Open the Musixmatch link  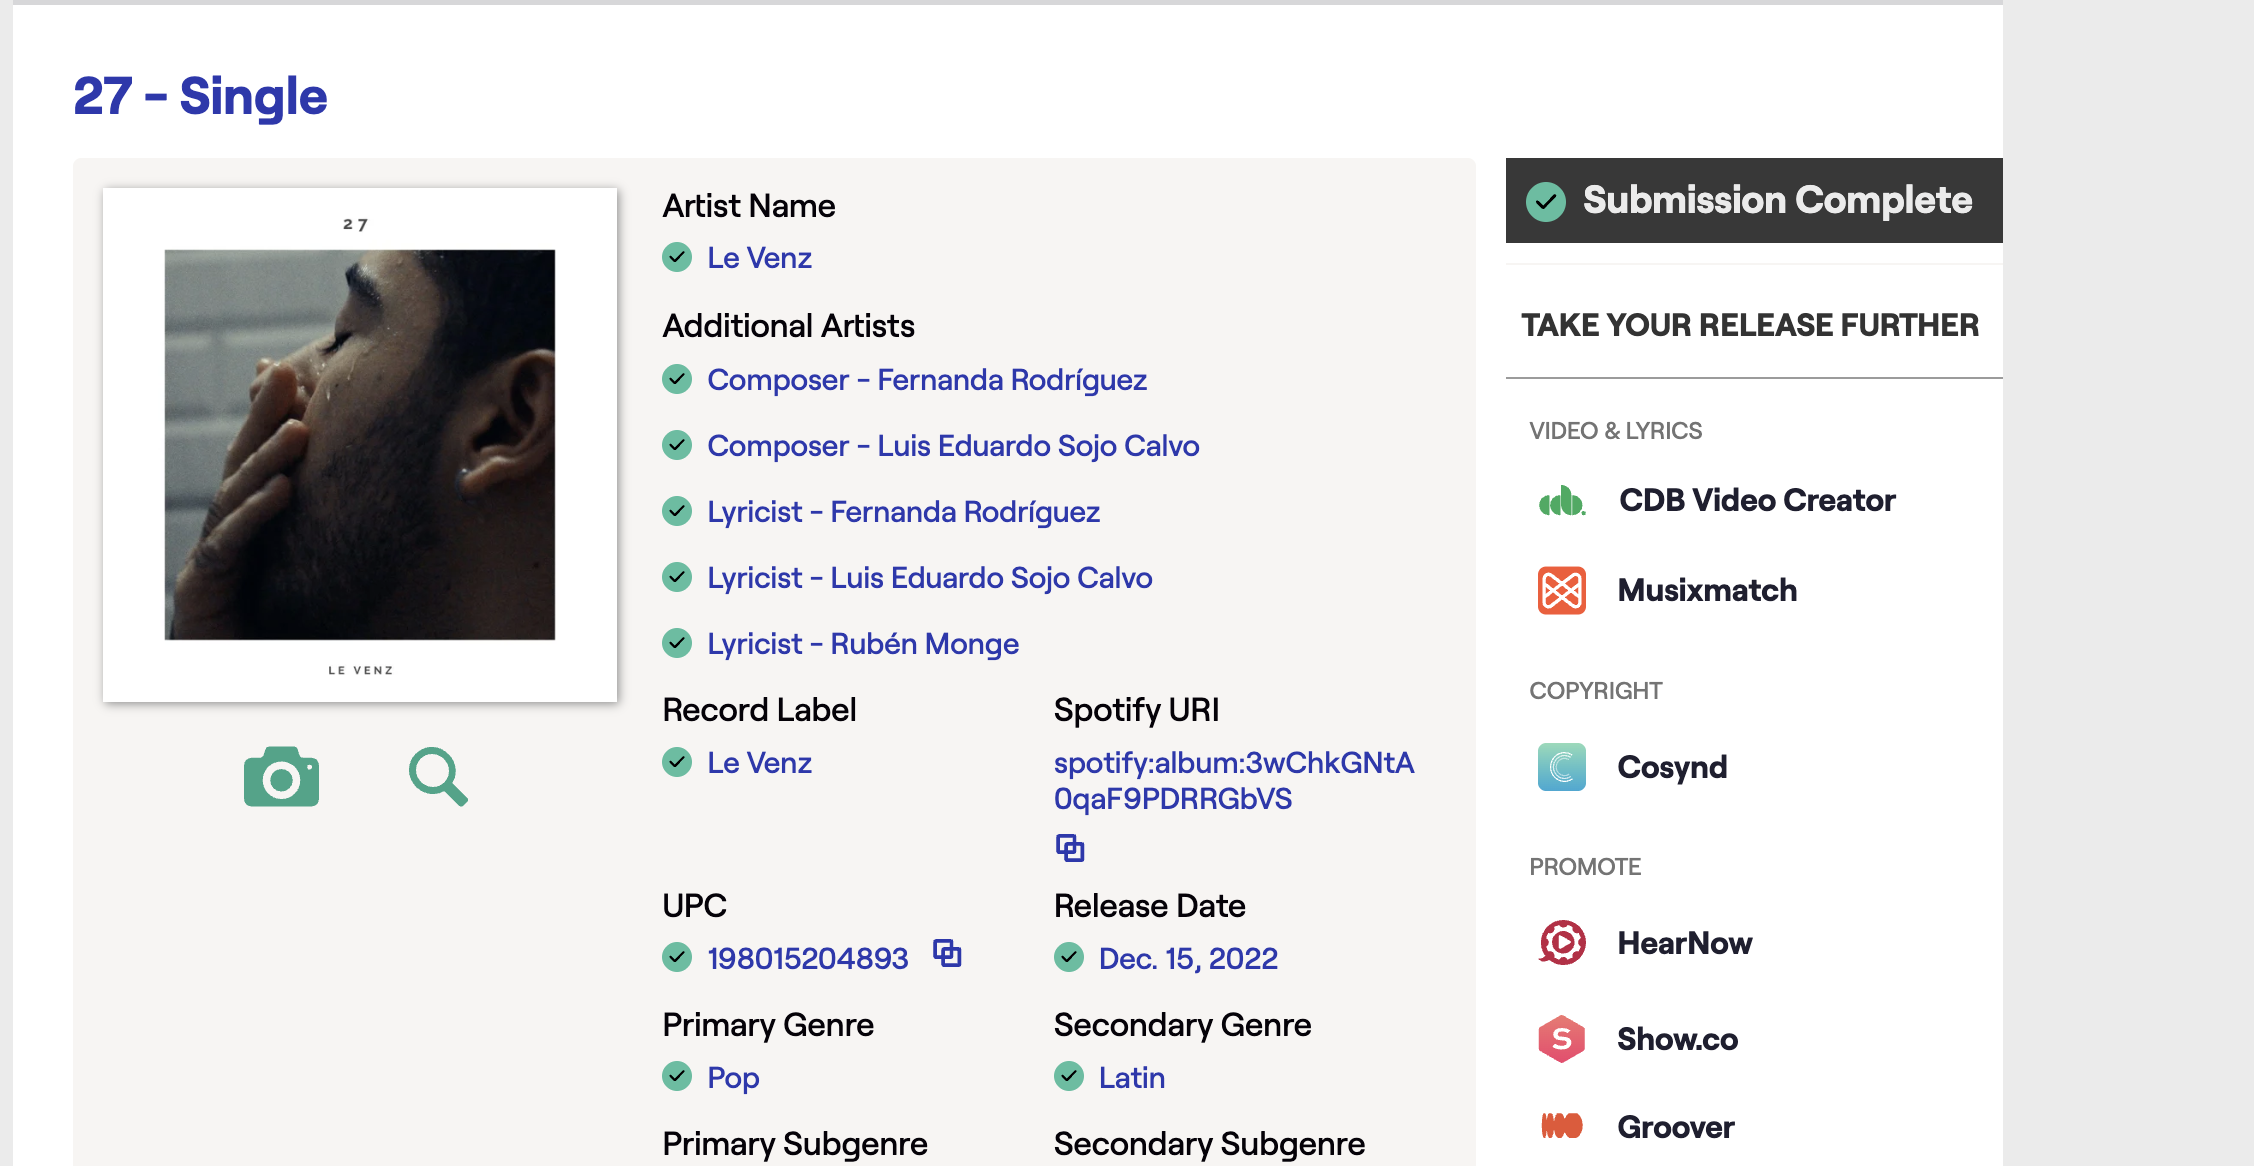[x=1707, y=590]
